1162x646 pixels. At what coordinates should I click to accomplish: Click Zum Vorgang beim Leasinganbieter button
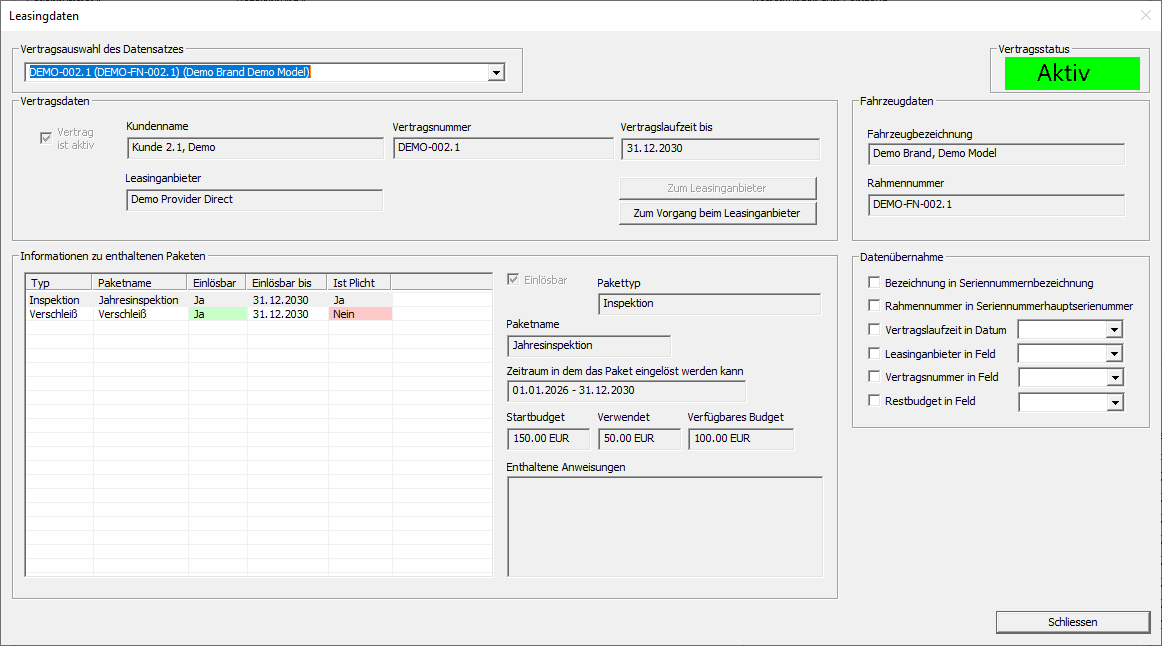click(717, 213)
